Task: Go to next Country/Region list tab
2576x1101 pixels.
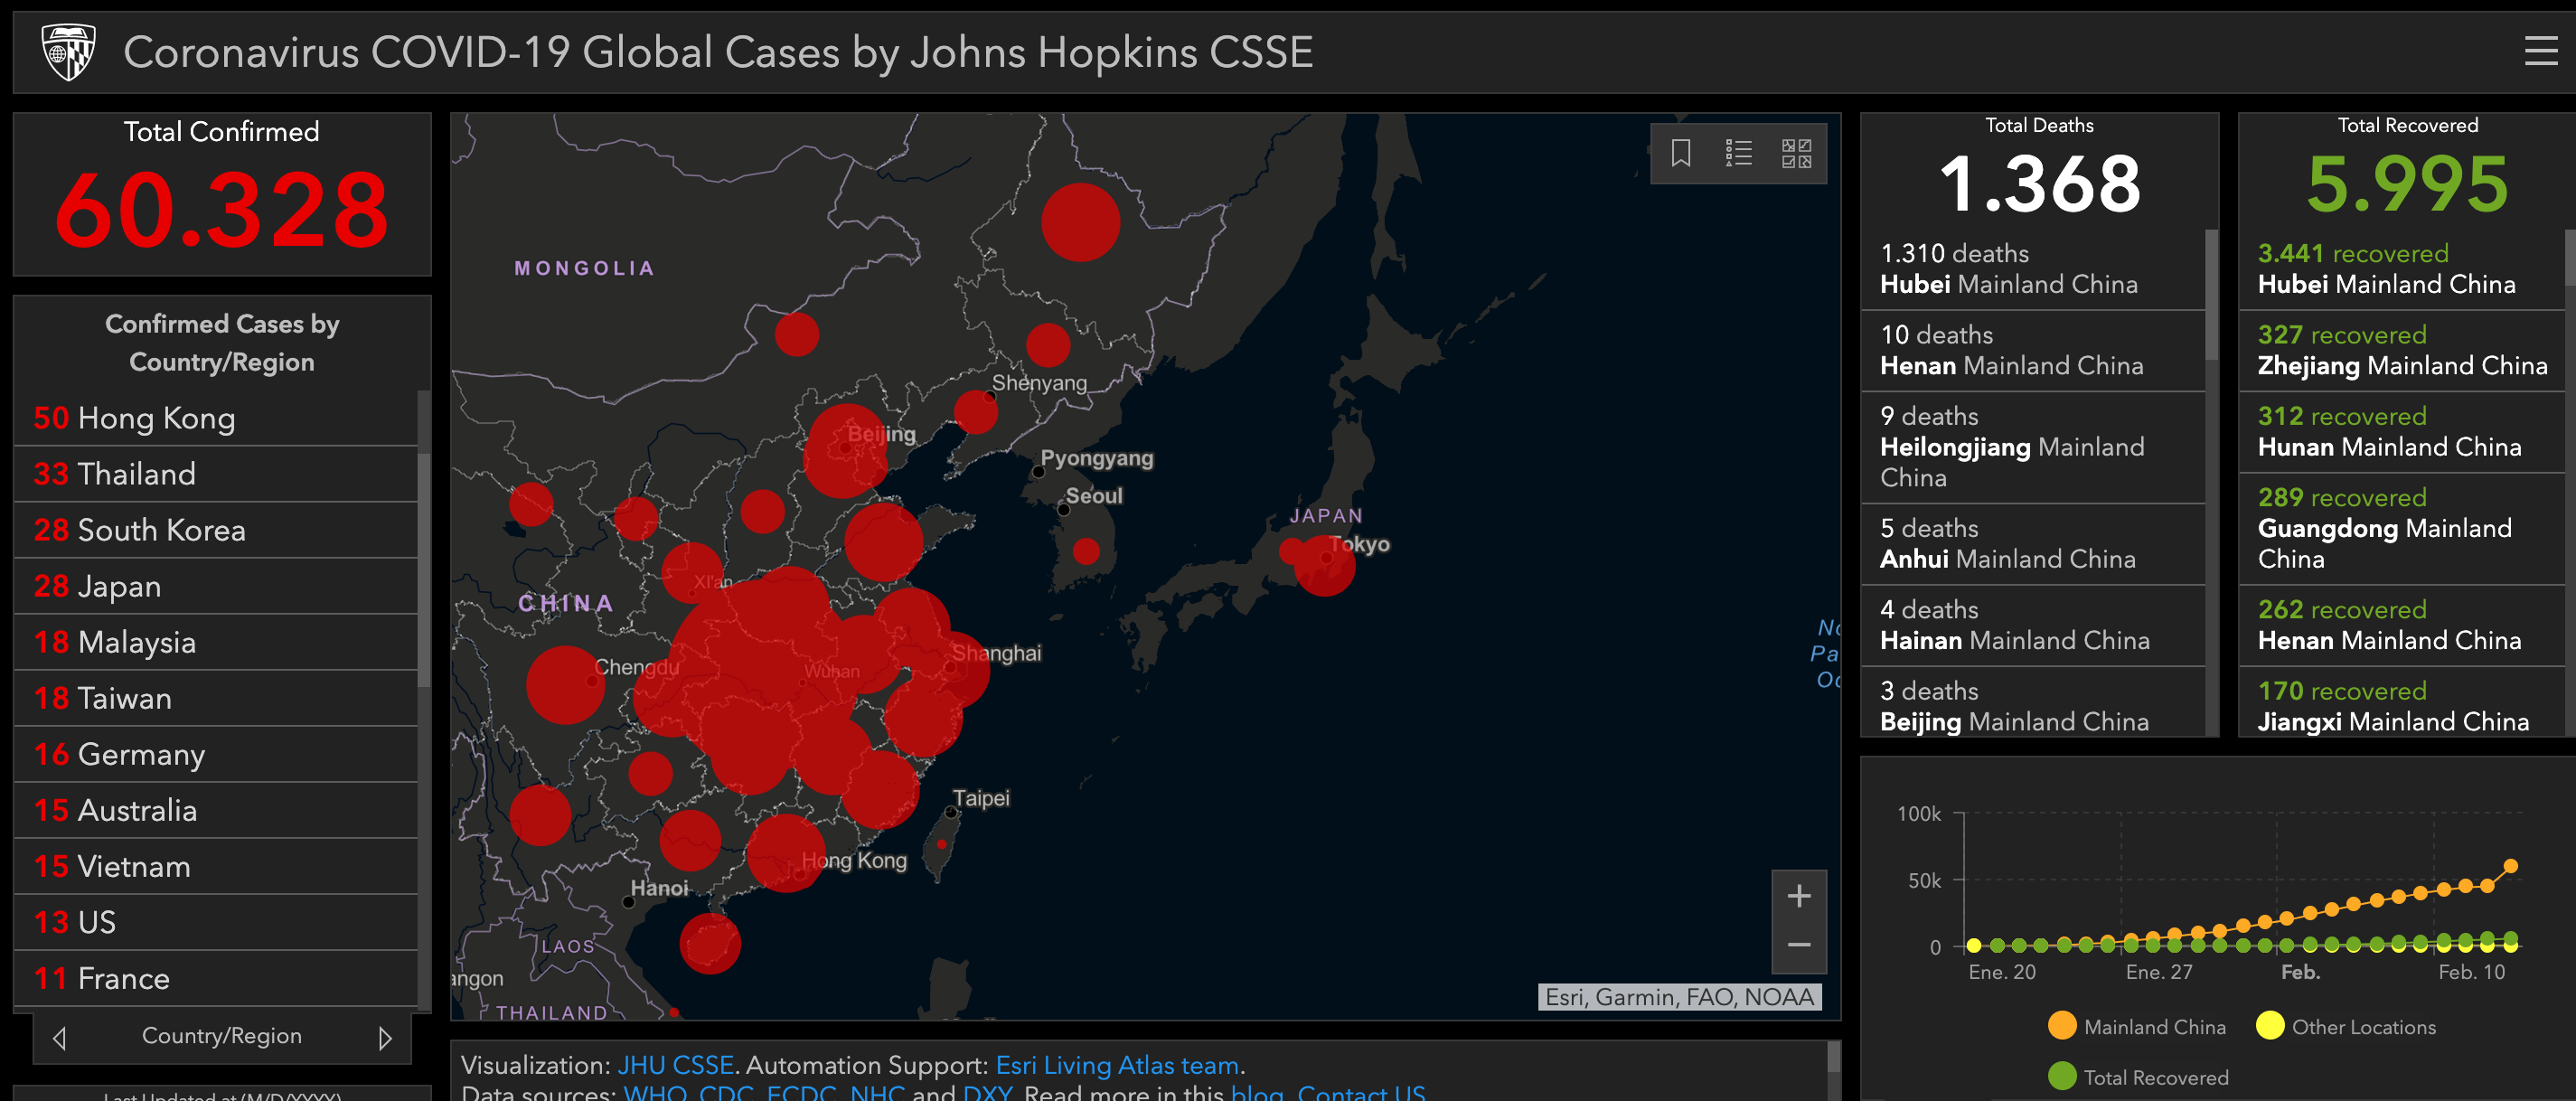Action: [x=385, y=1039]
